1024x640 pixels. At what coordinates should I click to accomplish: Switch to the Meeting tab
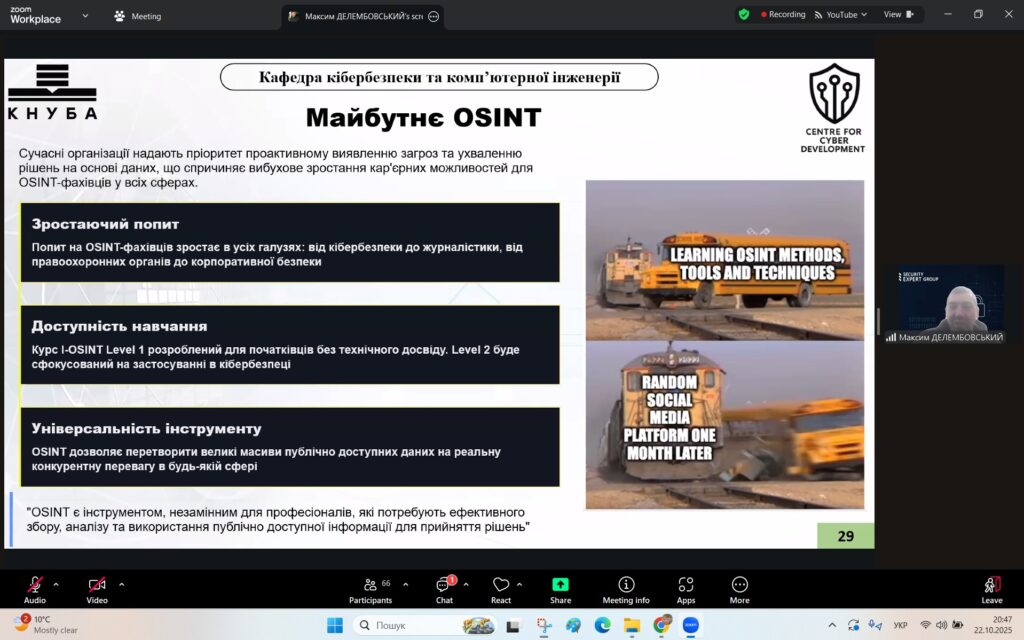point(138,16)
